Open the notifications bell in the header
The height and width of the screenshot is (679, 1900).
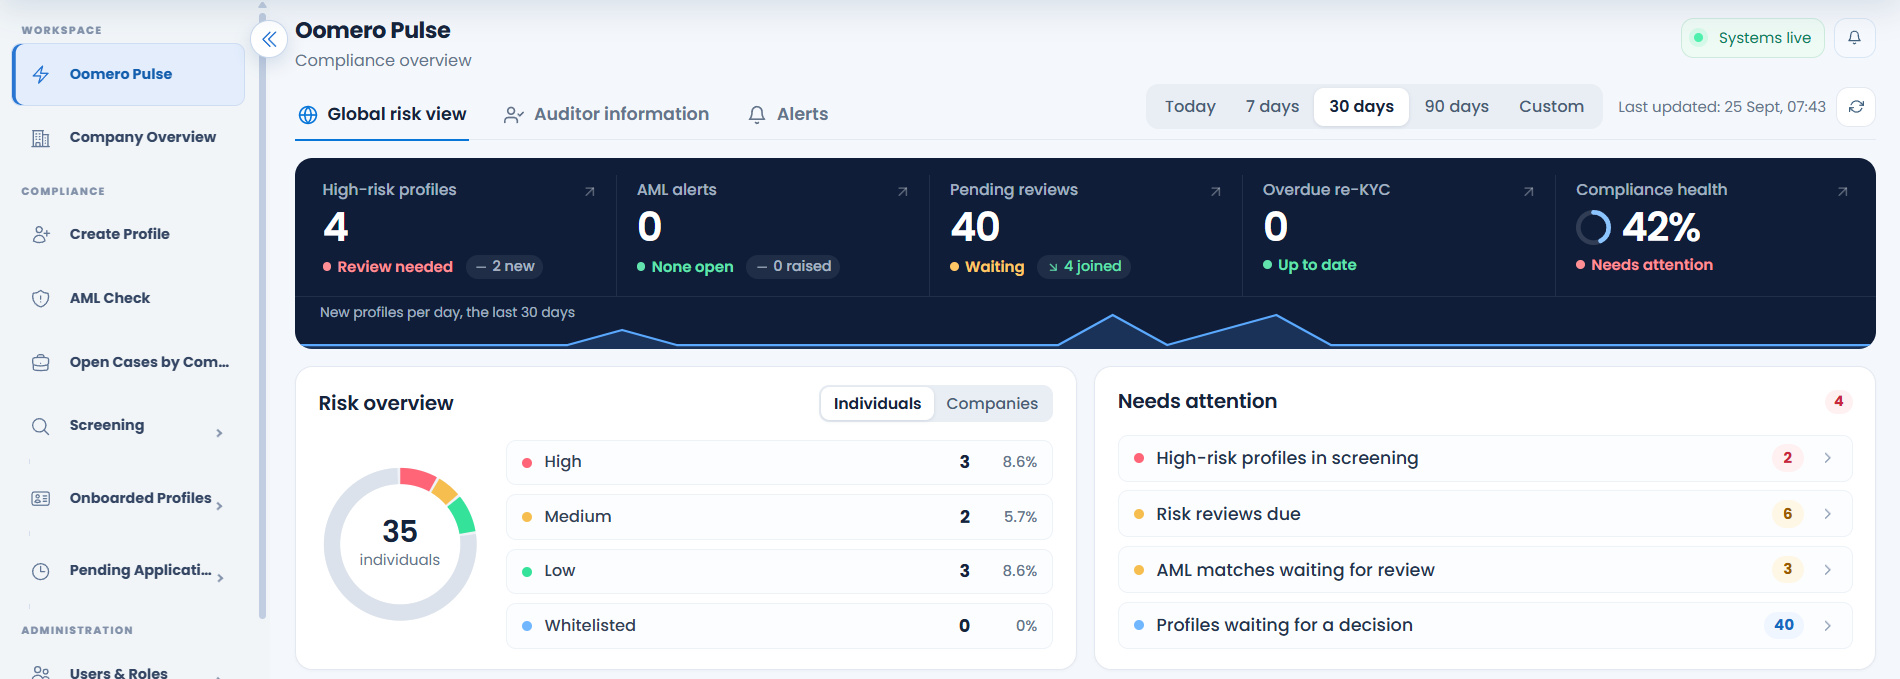tap(1854, 38)
